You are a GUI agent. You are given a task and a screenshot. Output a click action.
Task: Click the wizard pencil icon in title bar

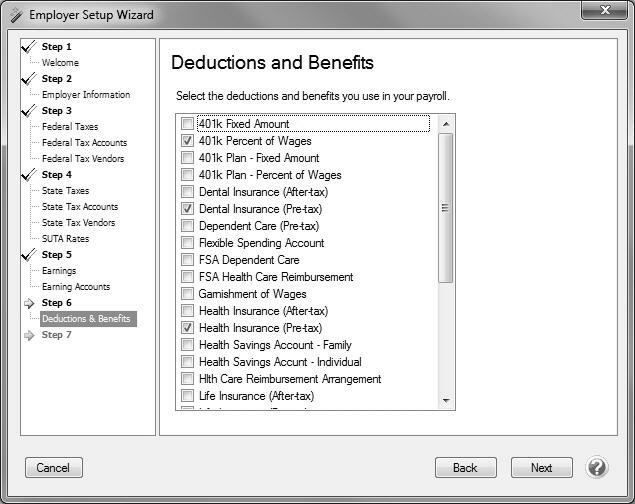click(14, 15)
